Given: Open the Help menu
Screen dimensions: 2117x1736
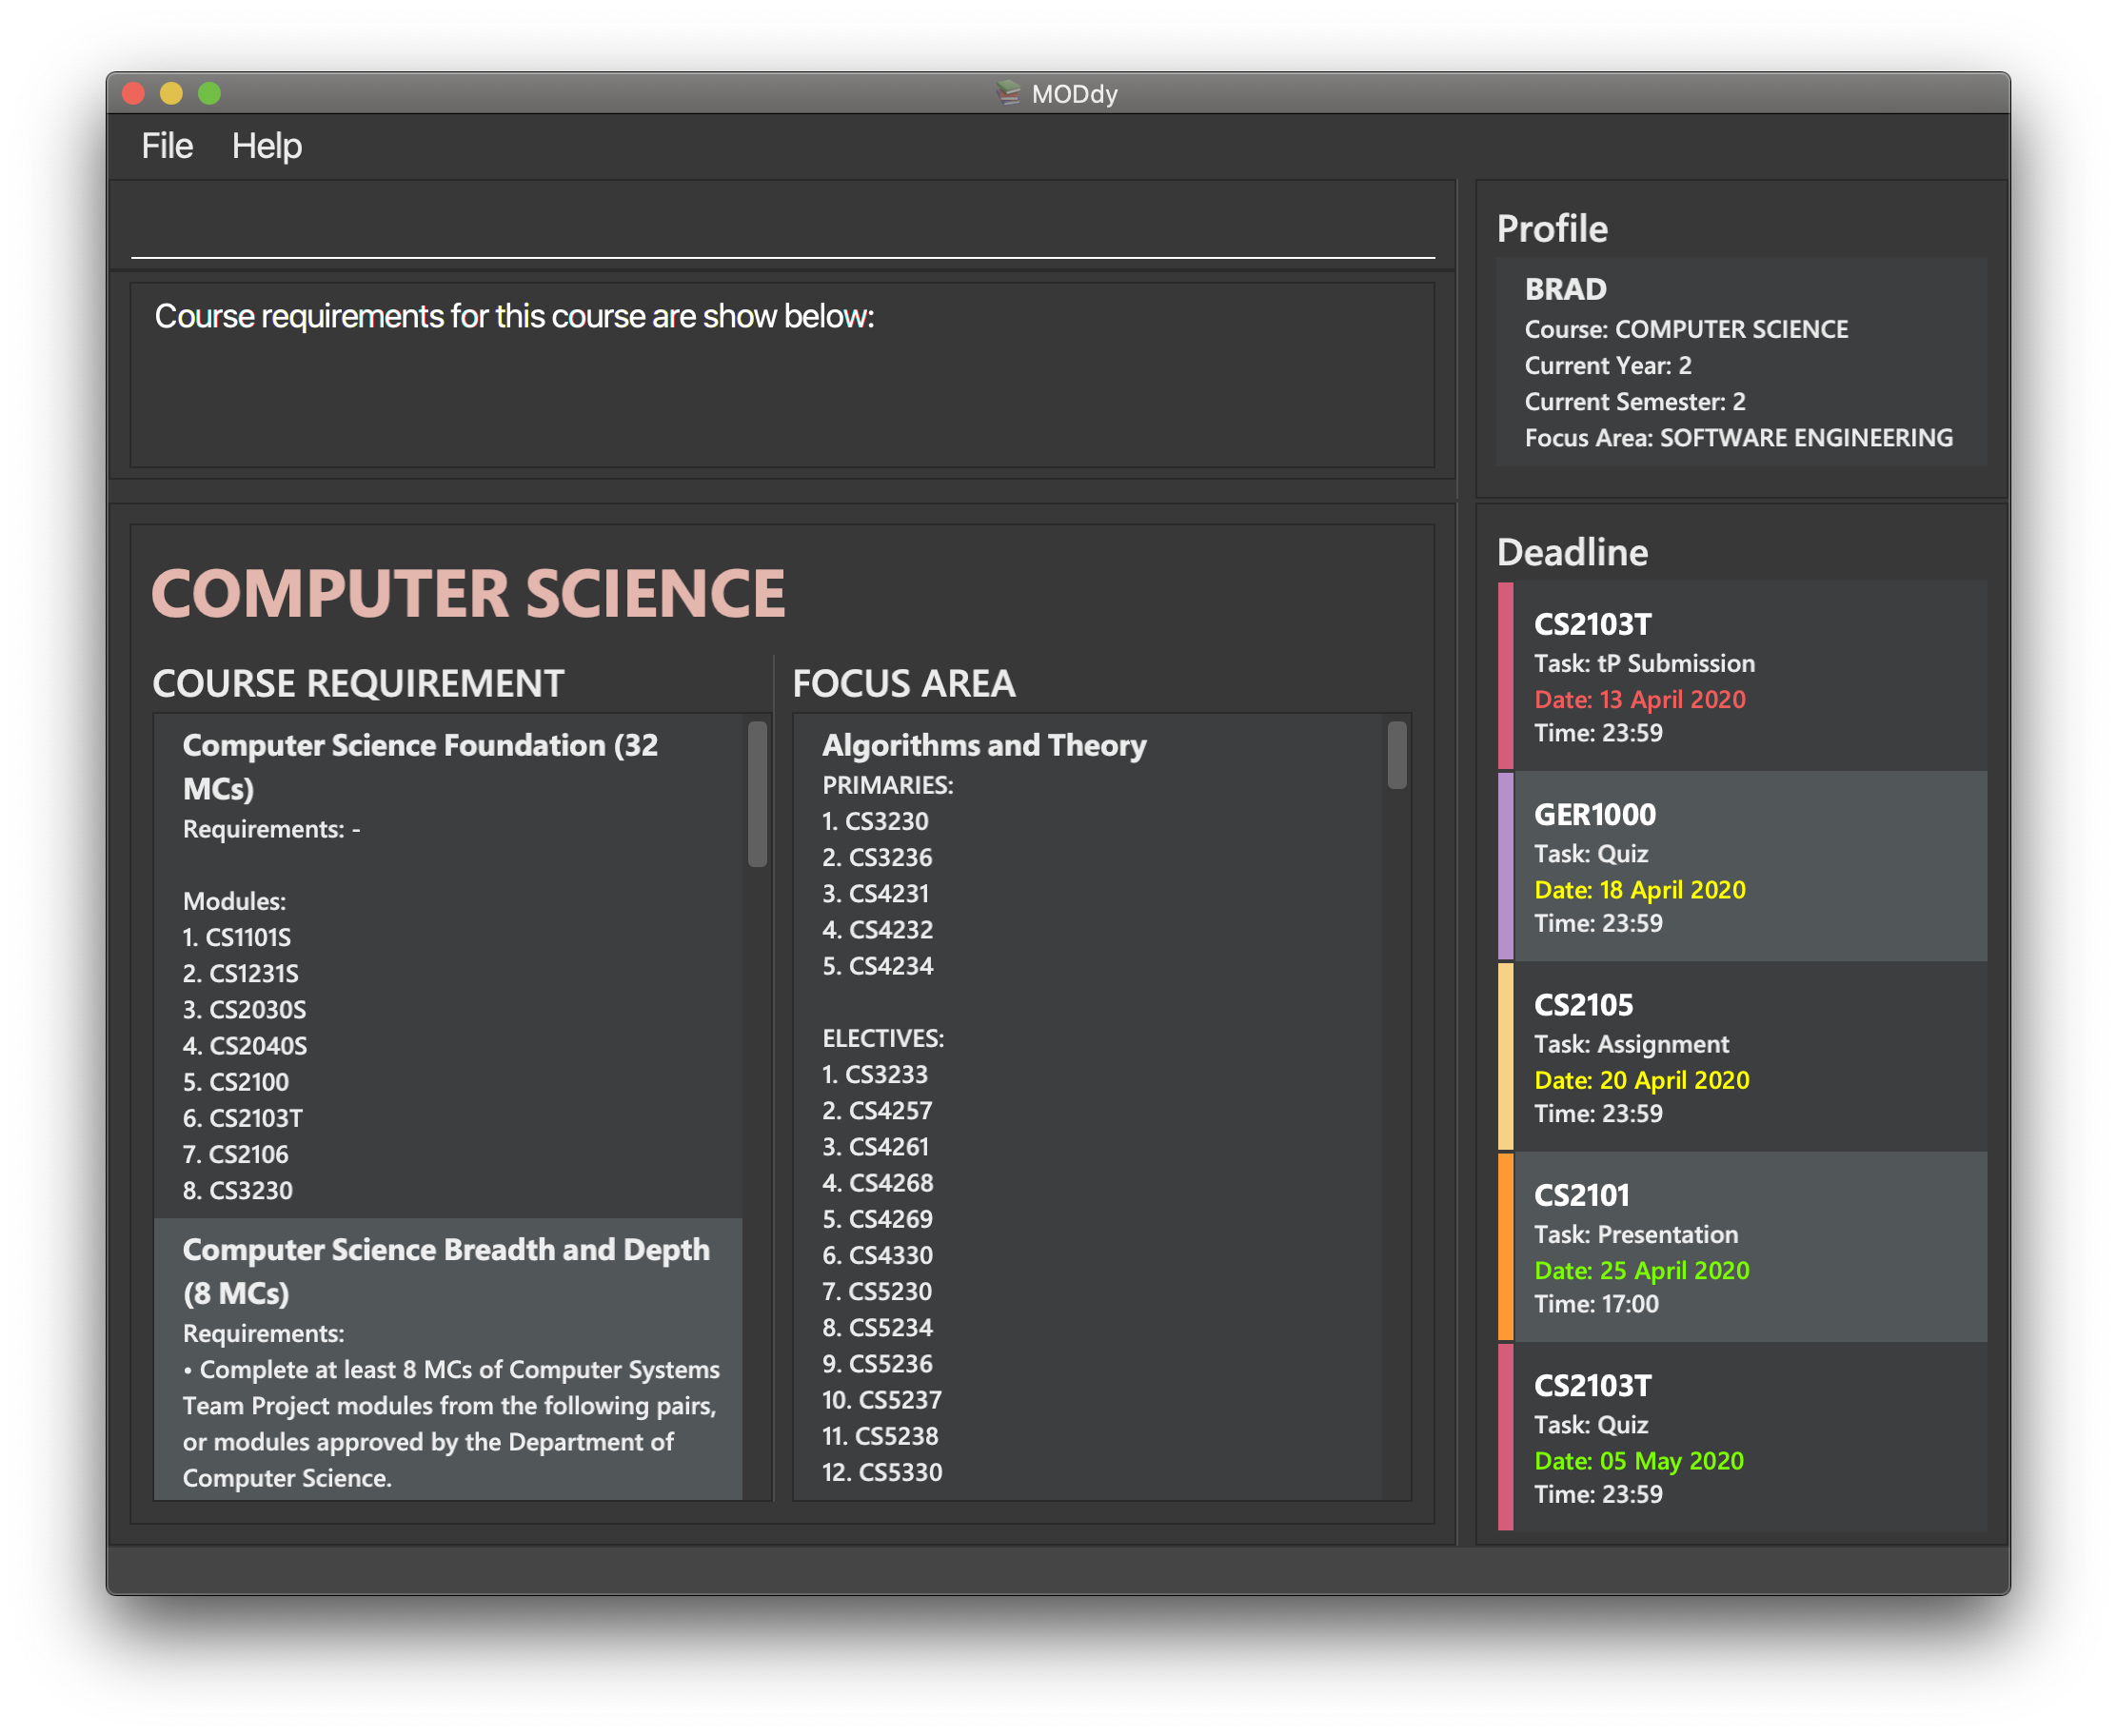Looking at the screenshot, I should (267, 146).
